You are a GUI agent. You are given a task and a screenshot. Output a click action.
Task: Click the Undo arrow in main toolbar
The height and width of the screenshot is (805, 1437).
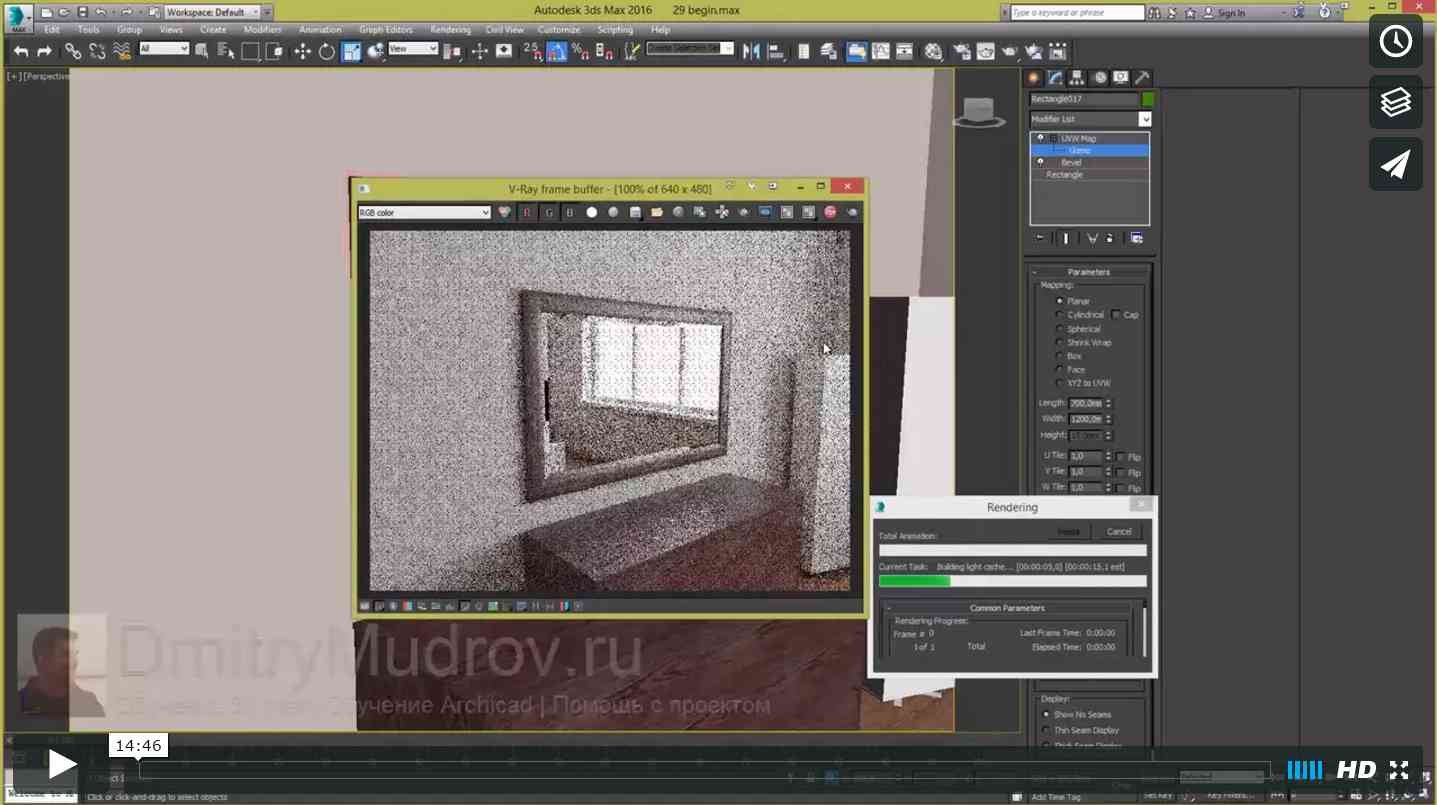tap(21, 51)
